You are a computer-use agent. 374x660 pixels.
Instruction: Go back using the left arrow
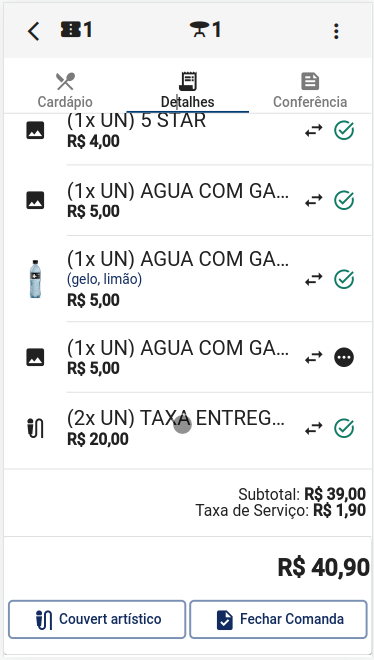(x=34, y=31)
